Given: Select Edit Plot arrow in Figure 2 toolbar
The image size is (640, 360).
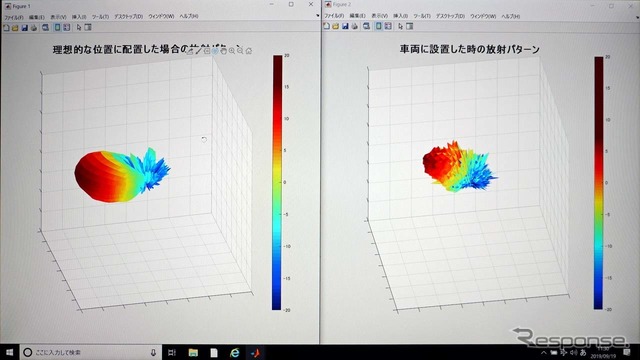Looking at the screenshot, I should 400,26.
